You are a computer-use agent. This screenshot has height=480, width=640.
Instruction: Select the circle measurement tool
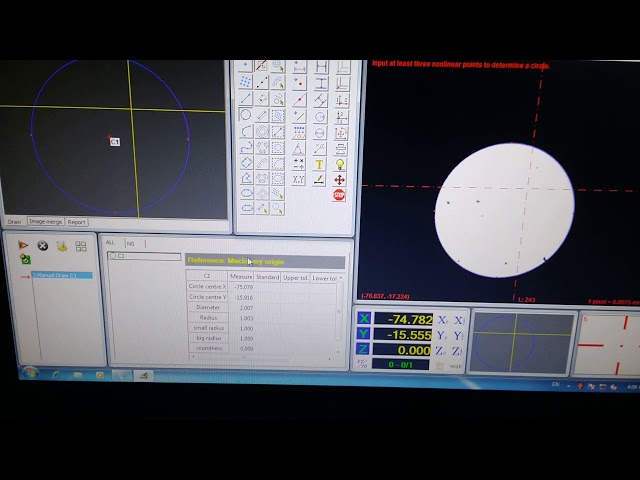[x=245, y=115]
